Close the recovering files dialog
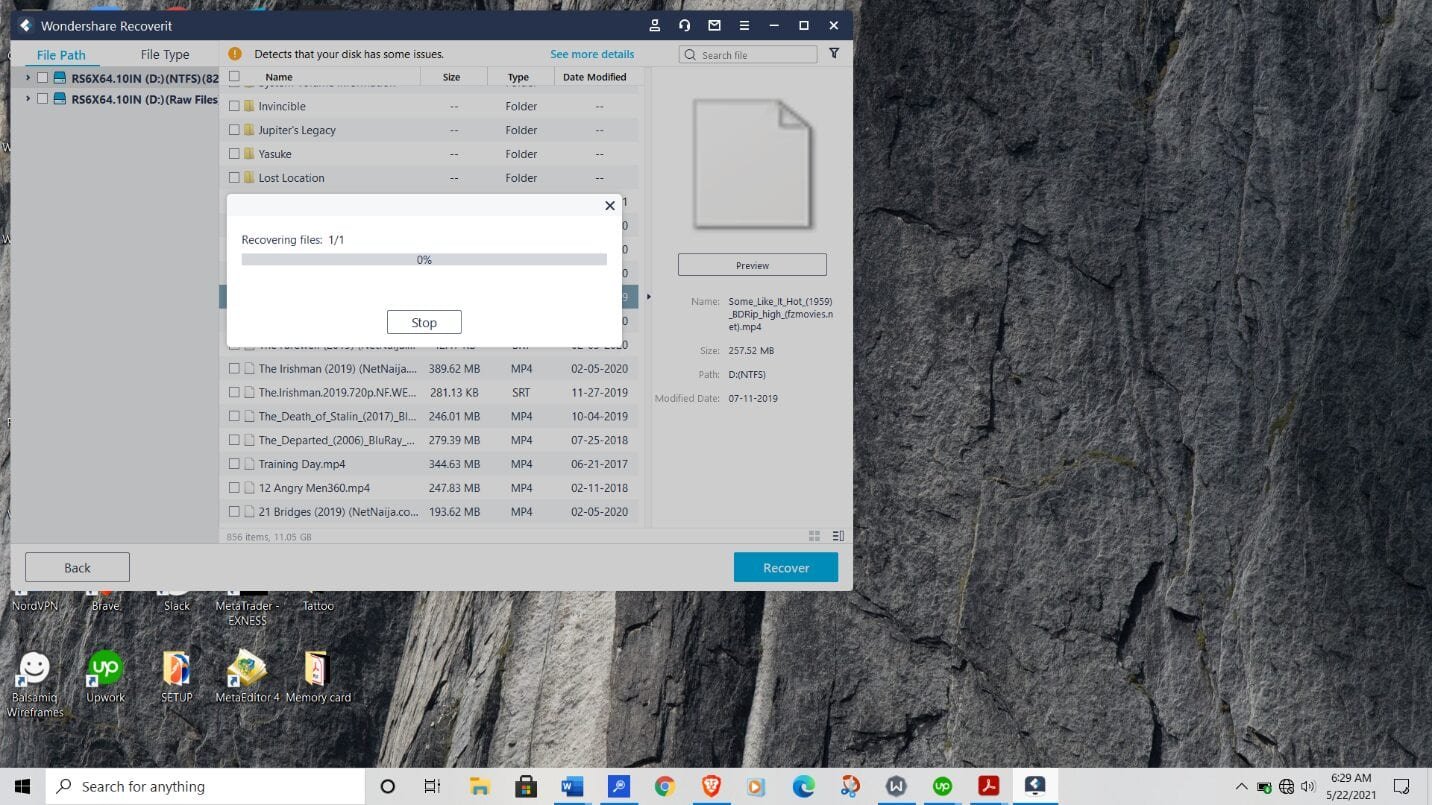 [x=610, y=206]
